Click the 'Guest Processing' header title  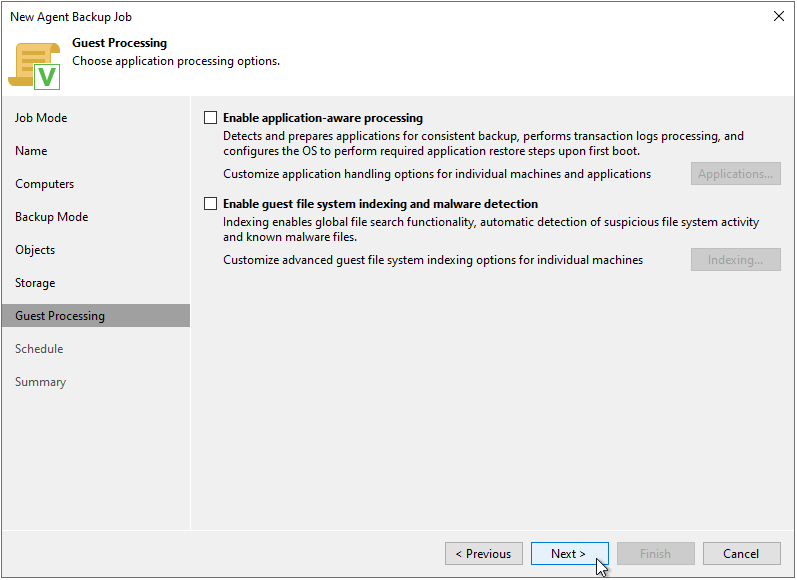[x=119, y=43]
